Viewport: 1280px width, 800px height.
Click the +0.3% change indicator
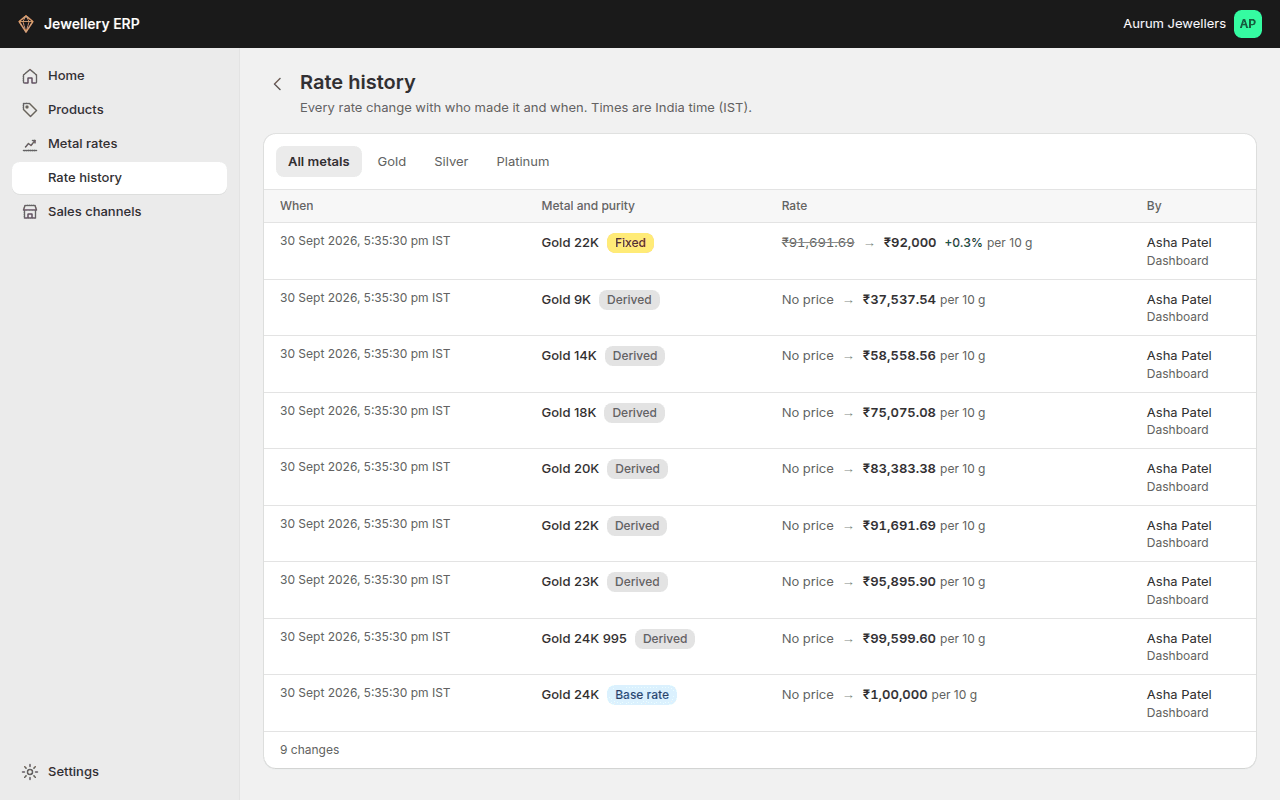[964, 243]
